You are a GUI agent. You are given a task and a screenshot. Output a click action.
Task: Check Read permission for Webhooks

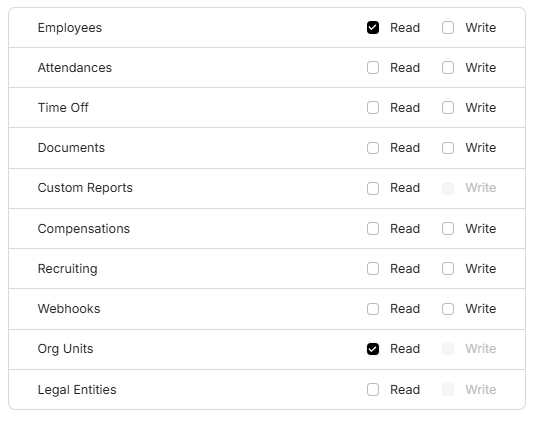tap(373, 309)
